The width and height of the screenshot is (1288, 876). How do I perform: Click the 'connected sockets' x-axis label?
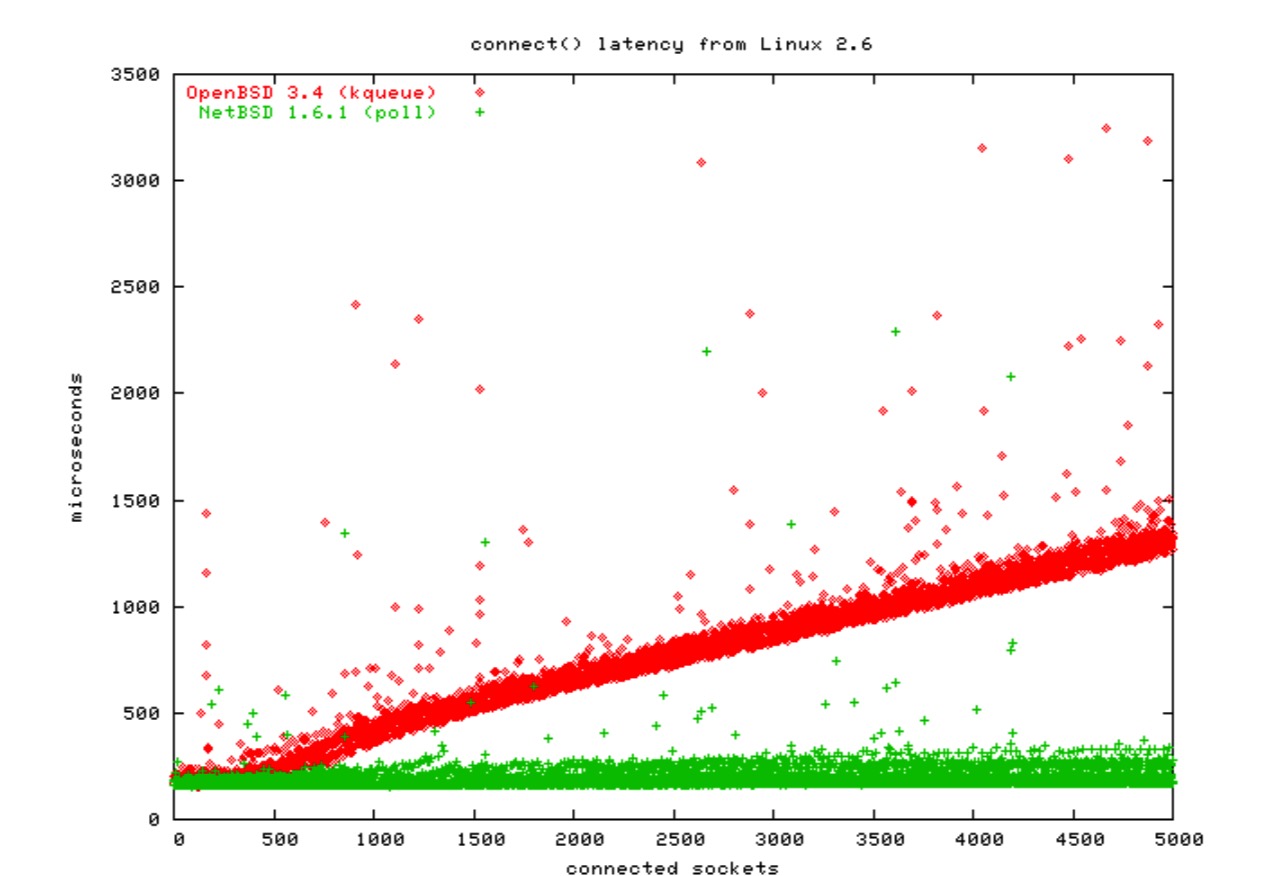click(672, 868)
